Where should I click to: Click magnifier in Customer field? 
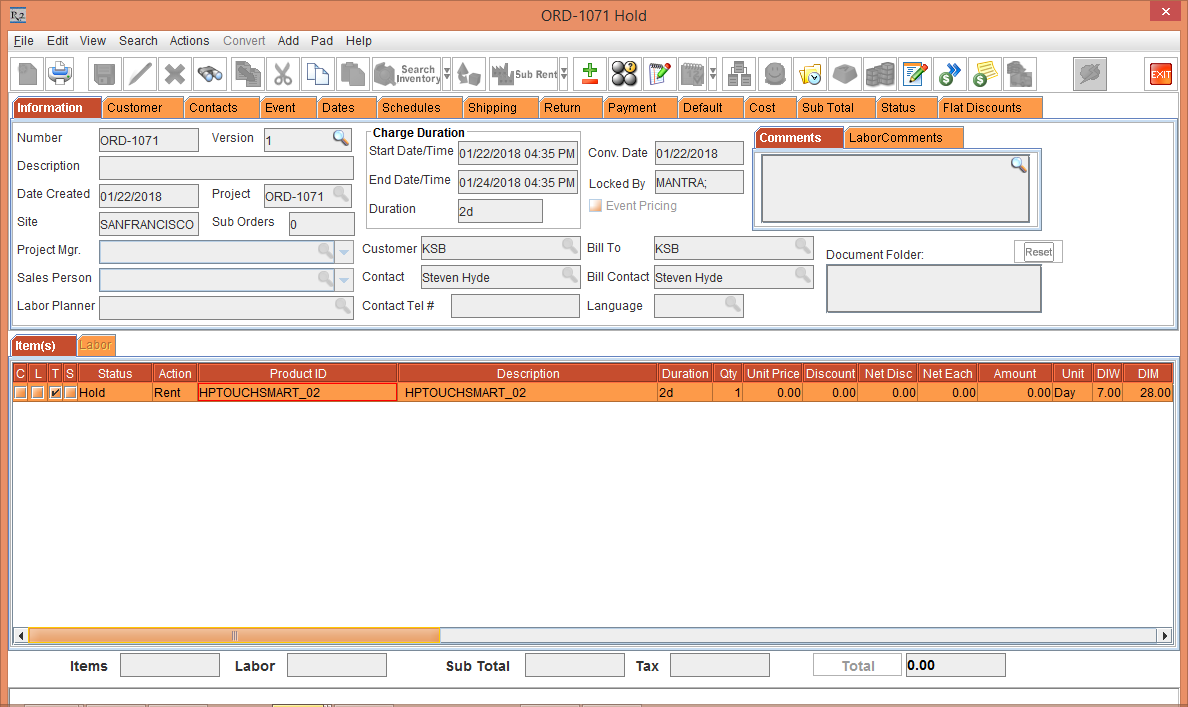pos(569,247)
